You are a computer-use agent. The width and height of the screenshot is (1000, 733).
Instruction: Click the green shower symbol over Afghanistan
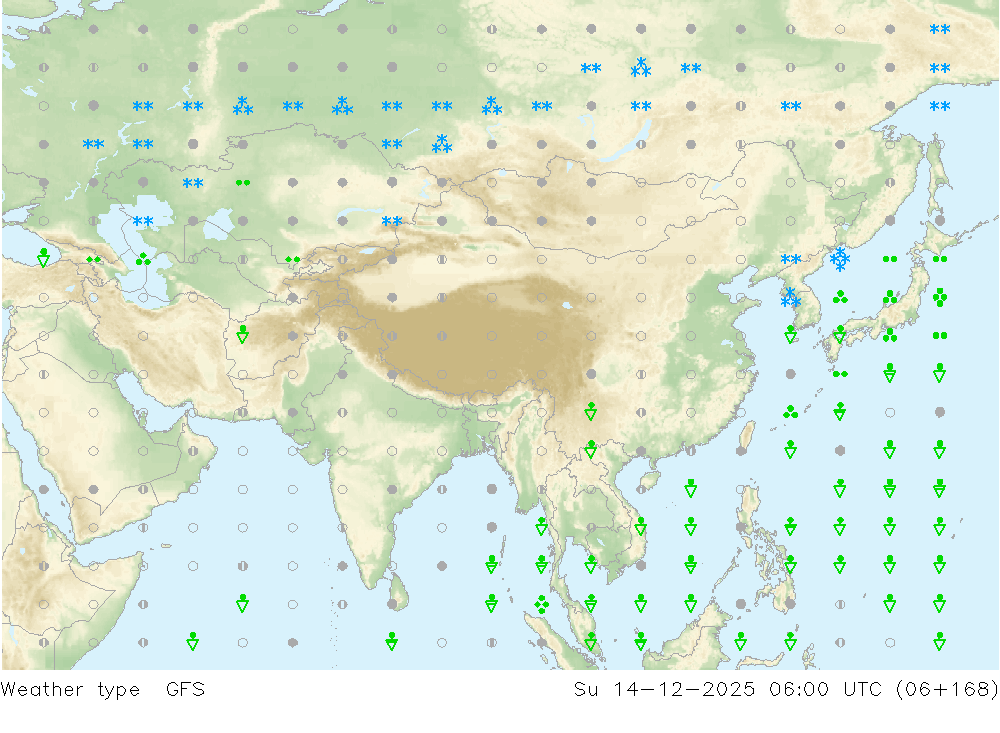click(x=242, y=334)
